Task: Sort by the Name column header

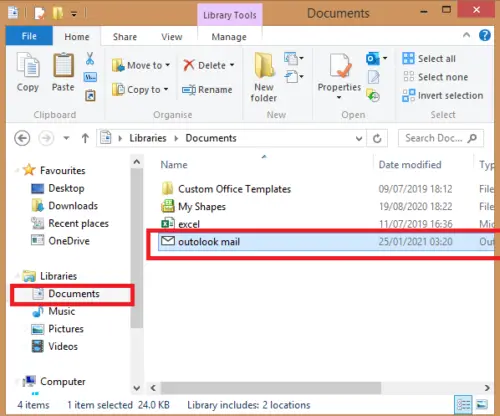Action: pyautogui.click(x=174, y=165)
